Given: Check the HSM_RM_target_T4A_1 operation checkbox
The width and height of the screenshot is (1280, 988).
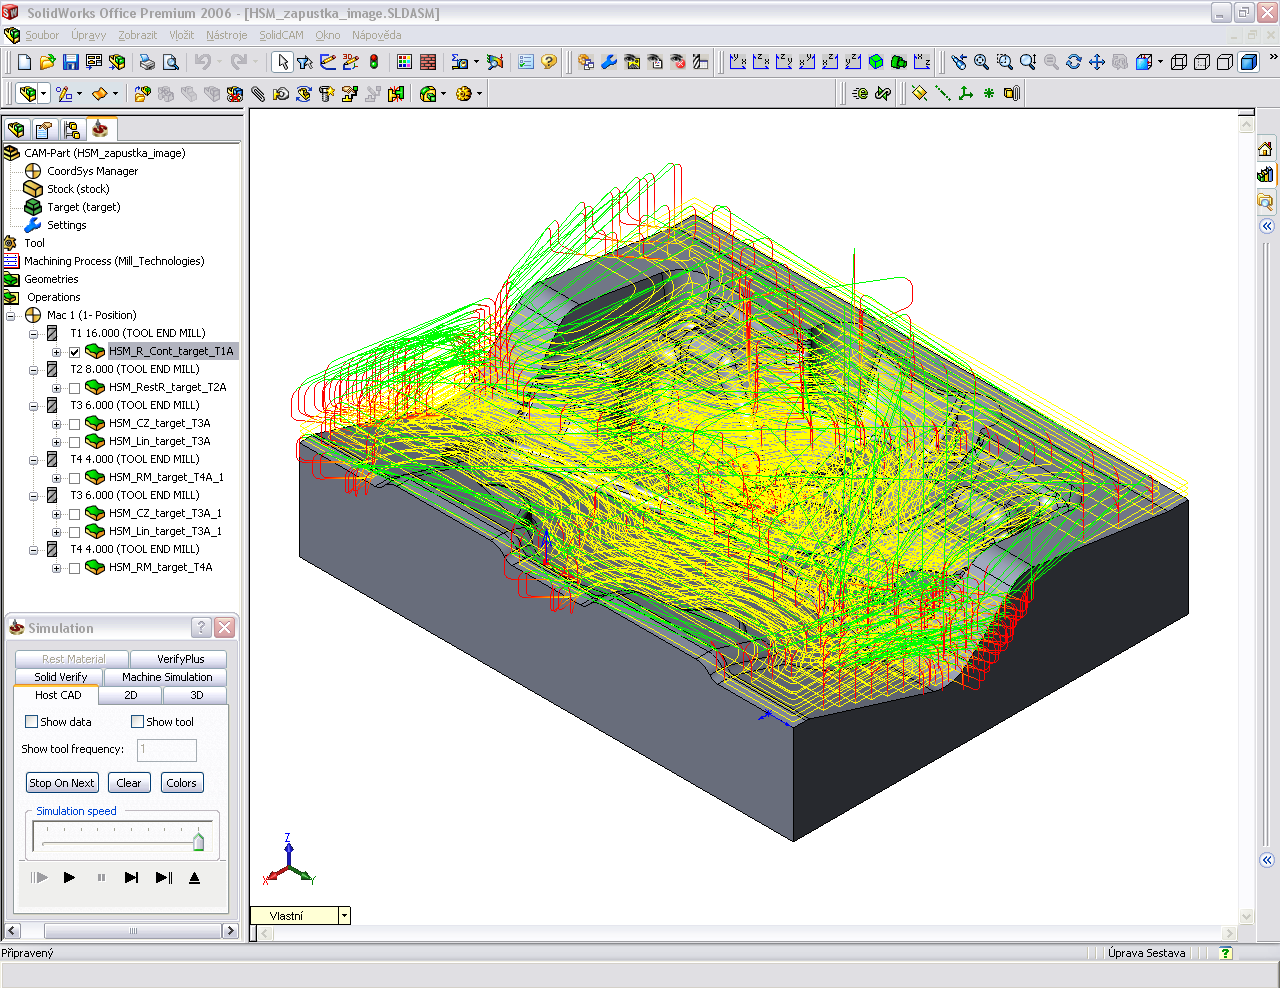Looking at the screenshot, I should pyautogui.click(x=74, y=478).
